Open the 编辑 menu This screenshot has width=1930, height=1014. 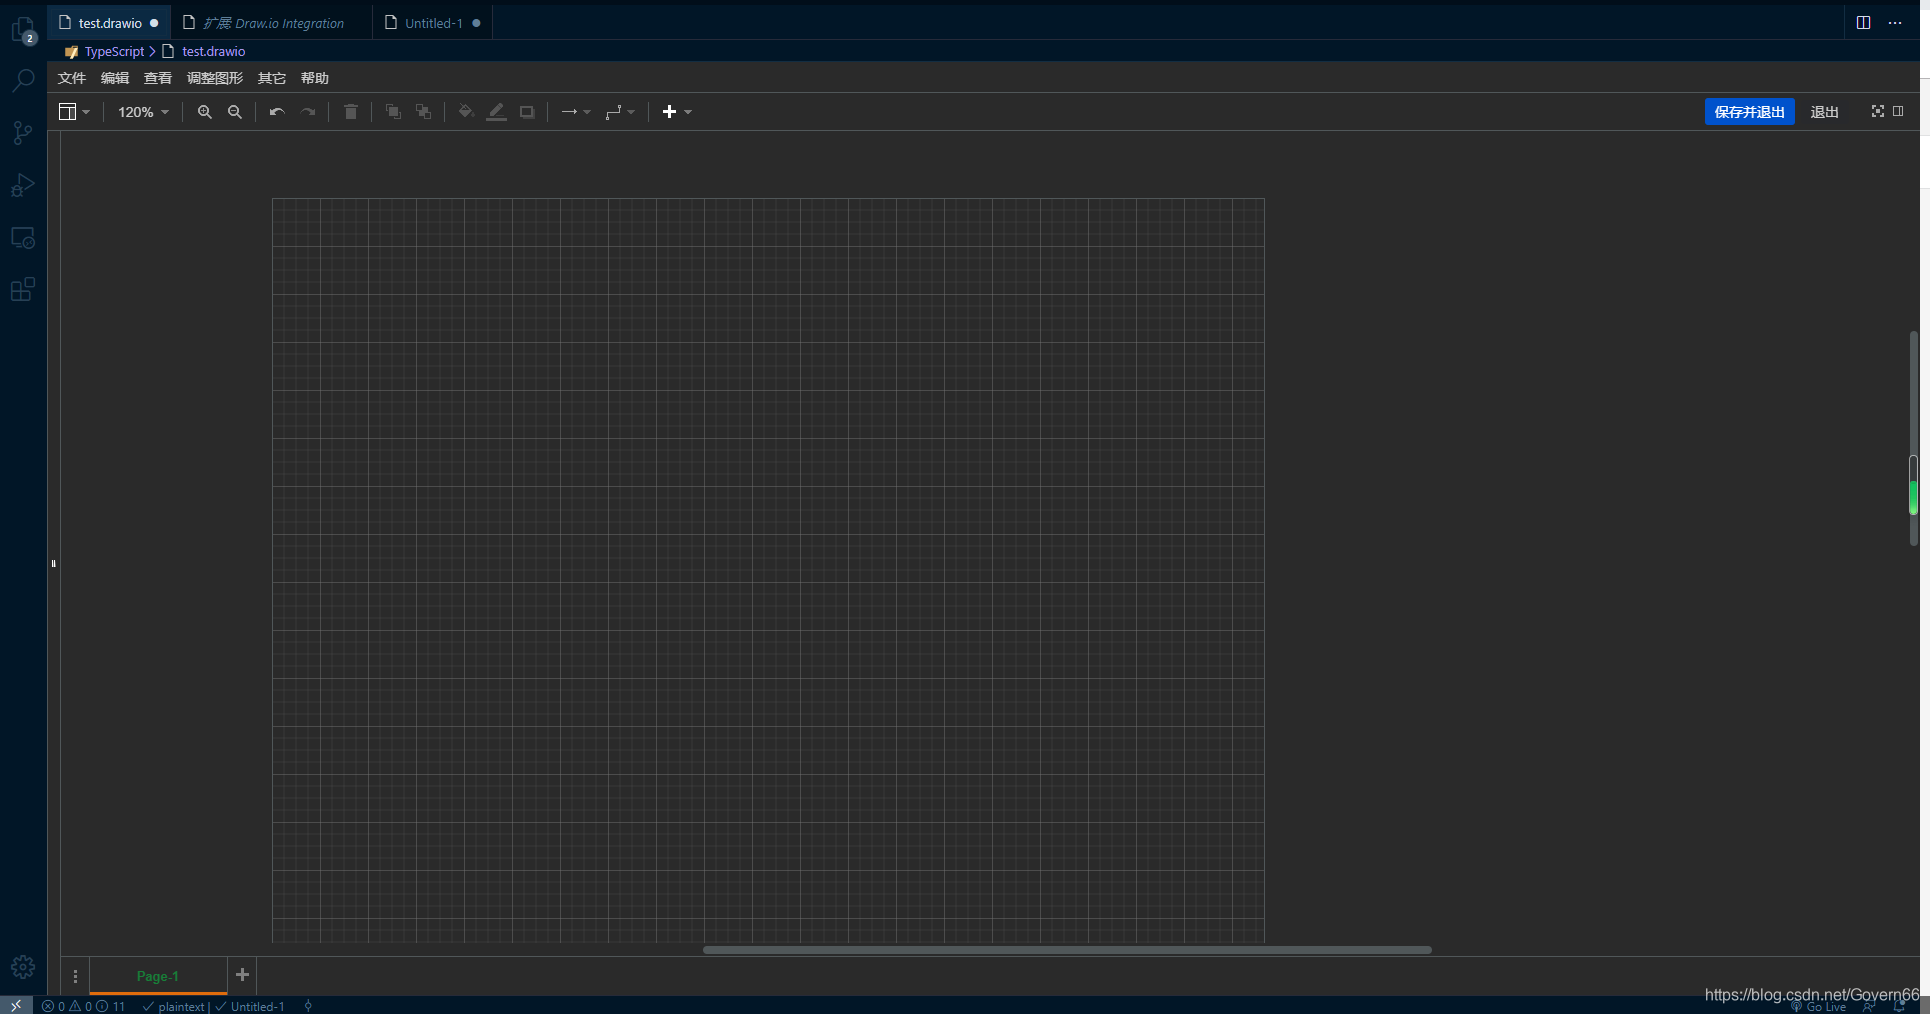coord(115,78)
